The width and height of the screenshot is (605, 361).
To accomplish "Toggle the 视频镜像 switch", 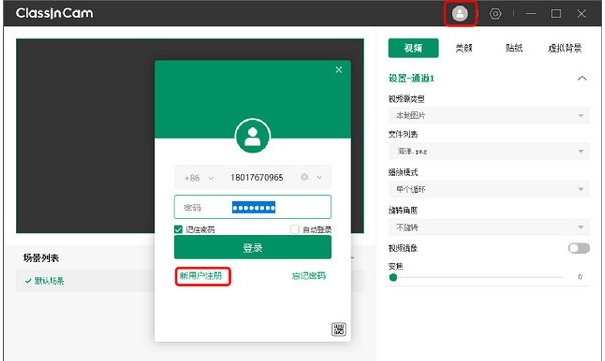I will pos(578,248).
